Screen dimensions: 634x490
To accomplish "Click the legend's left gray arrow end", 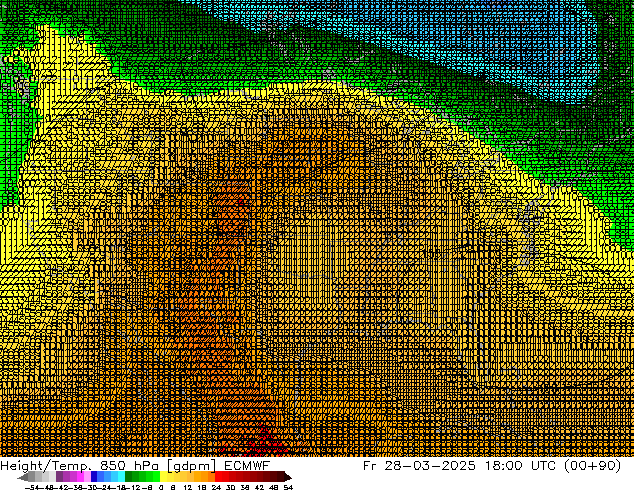I will (x=23, y=477).
